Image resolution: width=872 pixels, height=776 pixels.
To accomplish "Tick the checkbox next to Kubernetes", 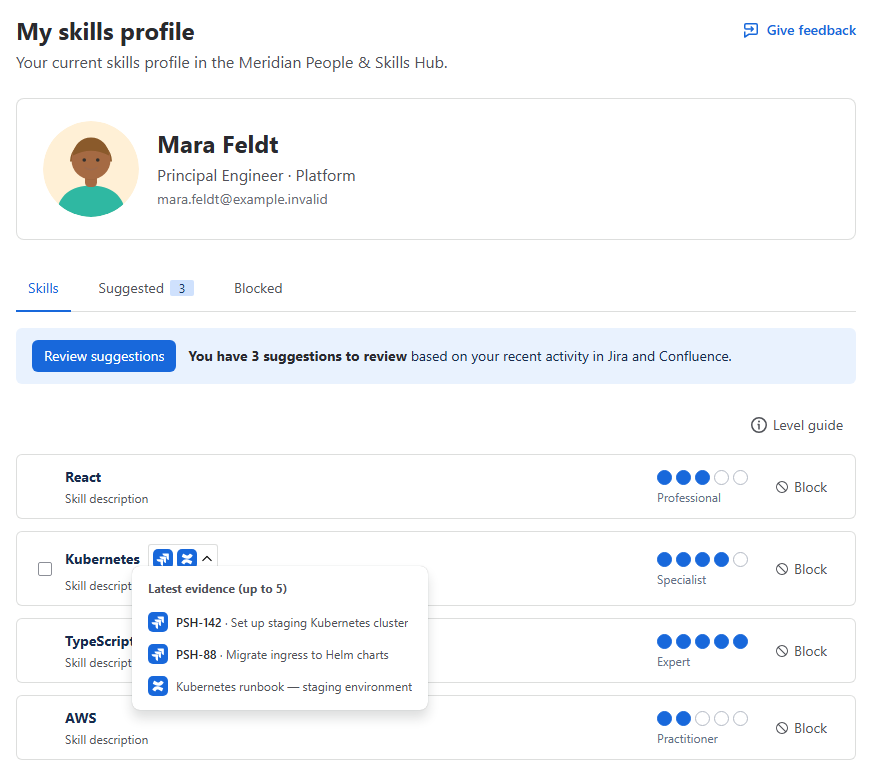I will click(x=45, y=569).
